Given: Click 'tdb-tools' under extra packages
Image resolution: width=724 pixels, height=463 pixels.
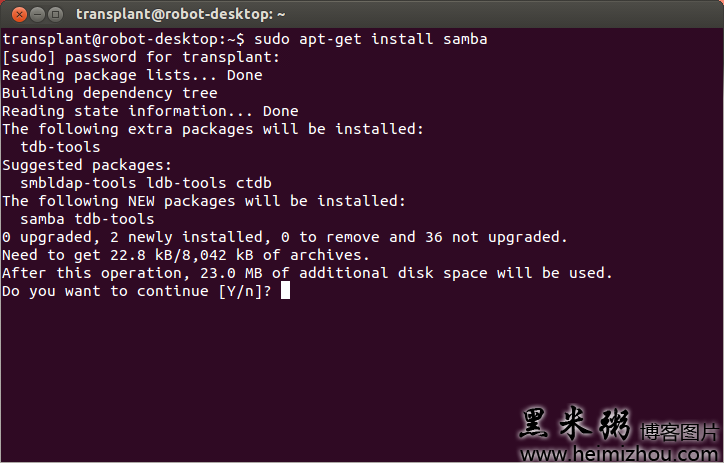Looking at the screenshot, I should point(60,147).
